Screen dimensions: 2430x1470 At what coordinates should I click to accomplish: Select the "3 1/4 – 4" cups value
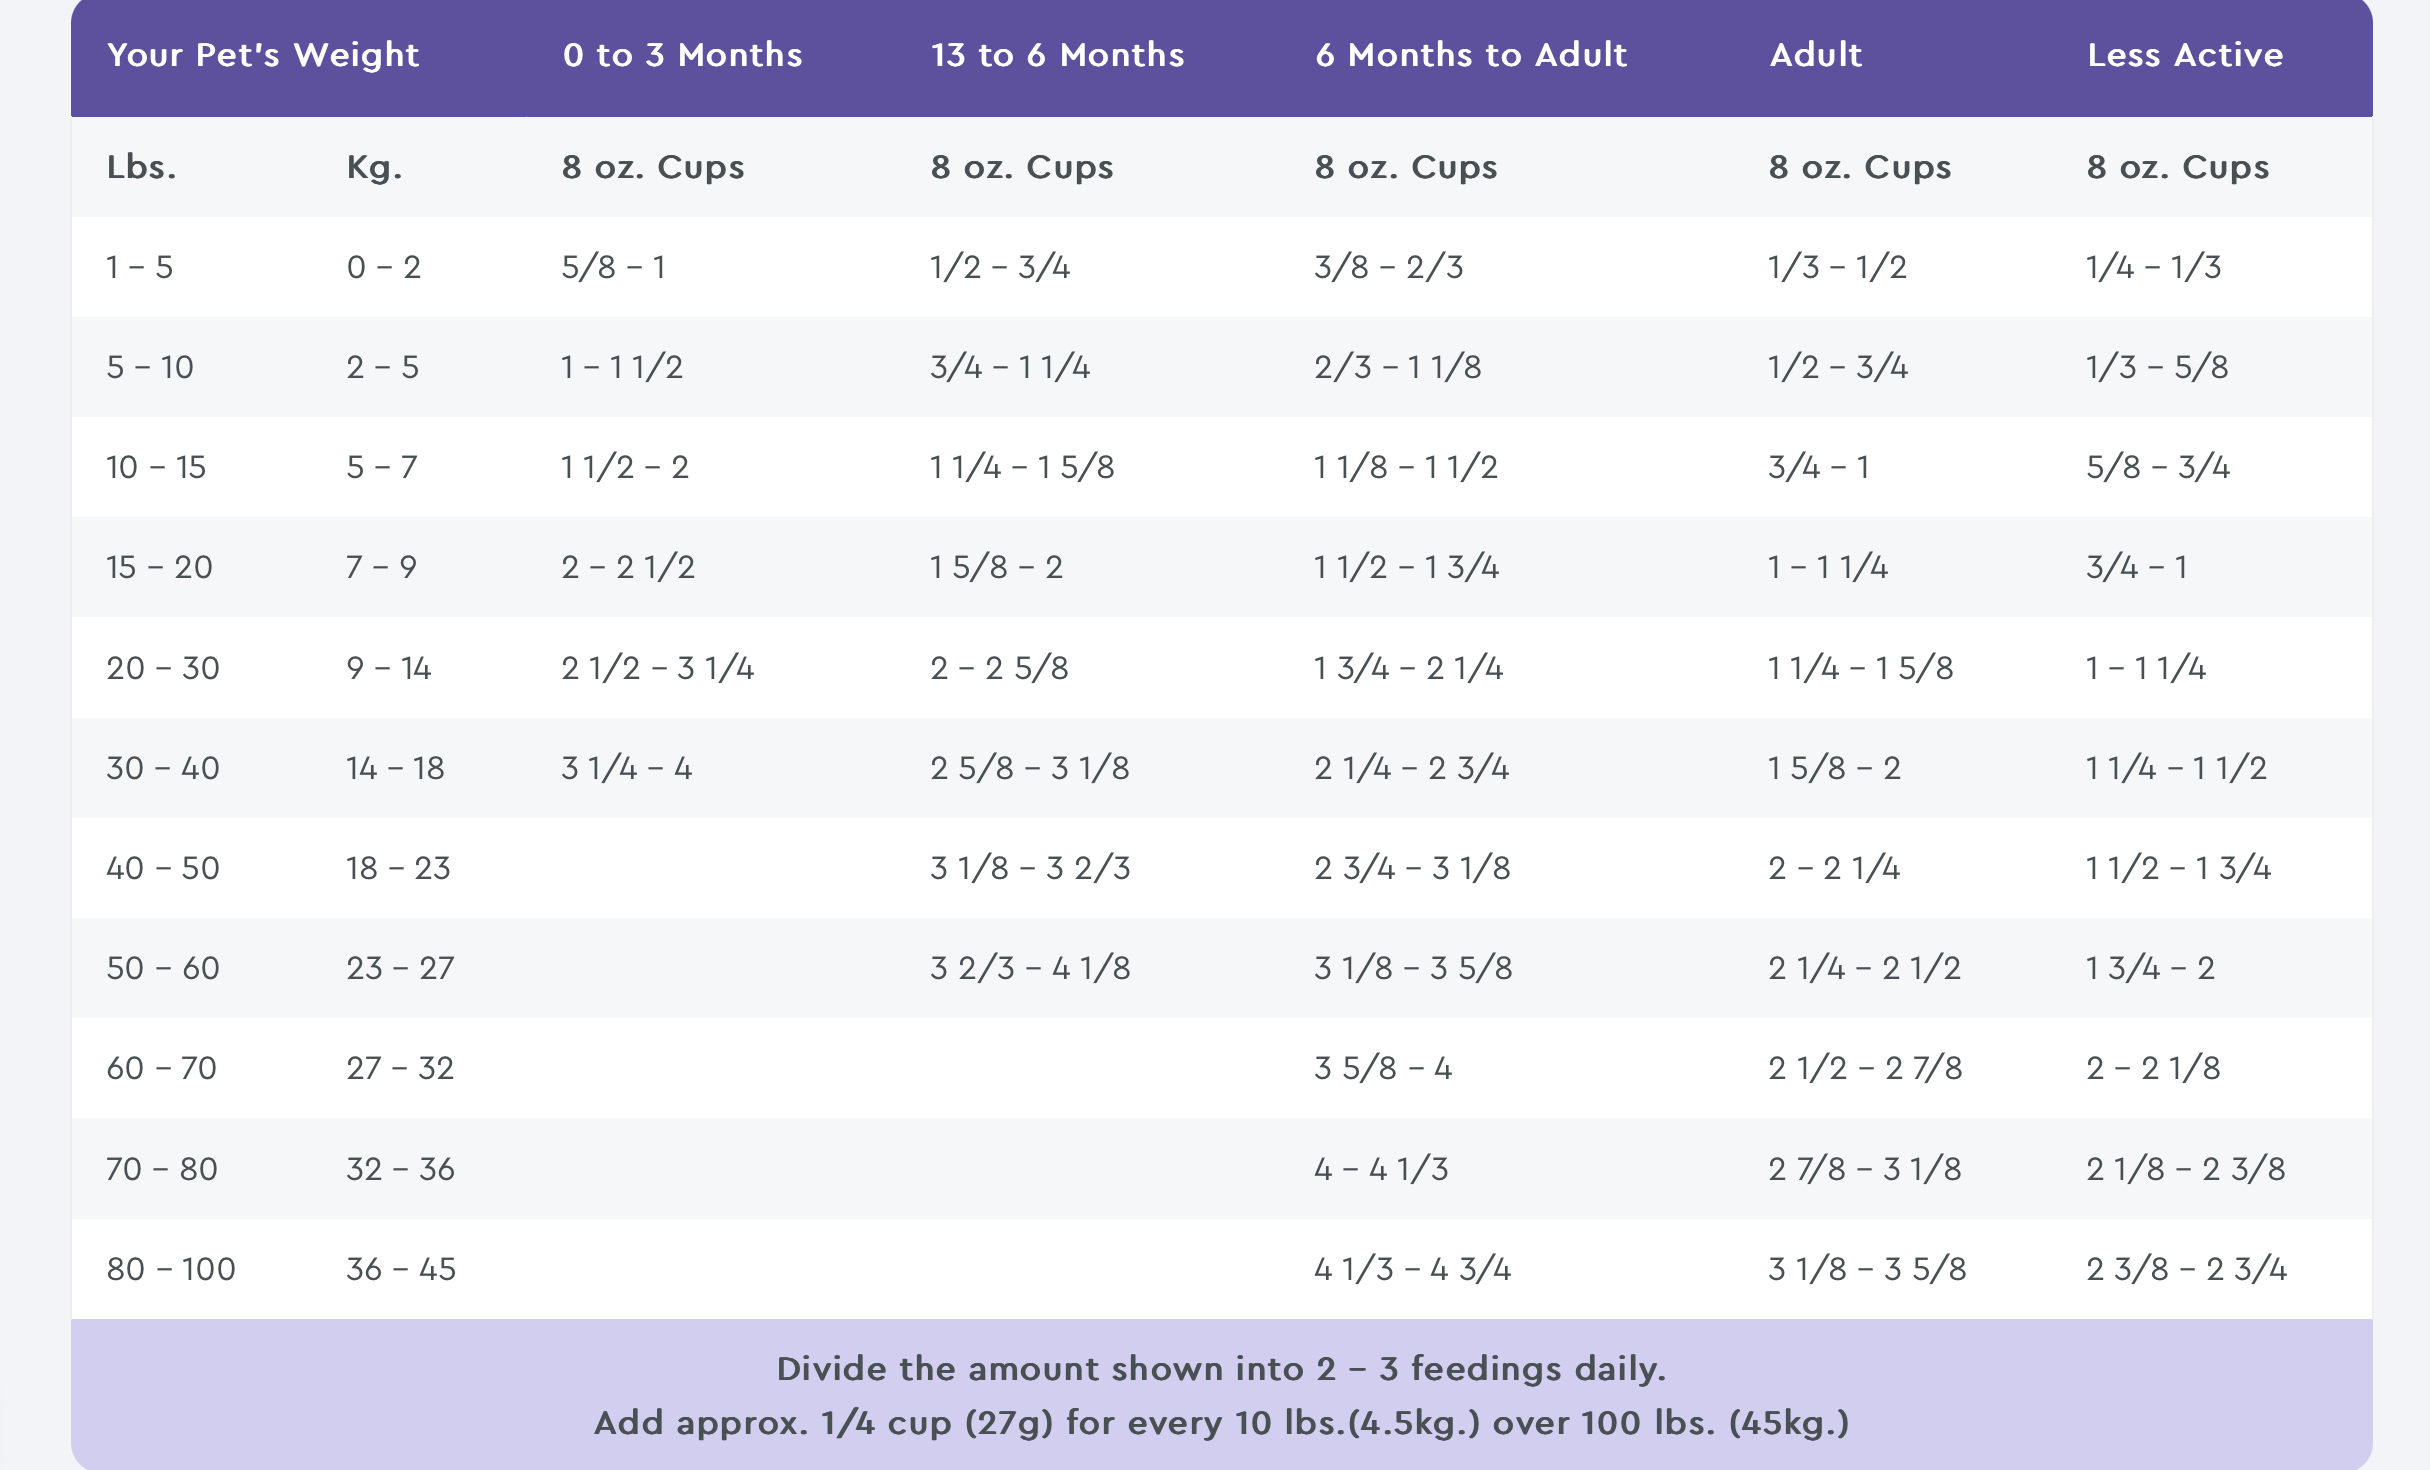point(626,768)
